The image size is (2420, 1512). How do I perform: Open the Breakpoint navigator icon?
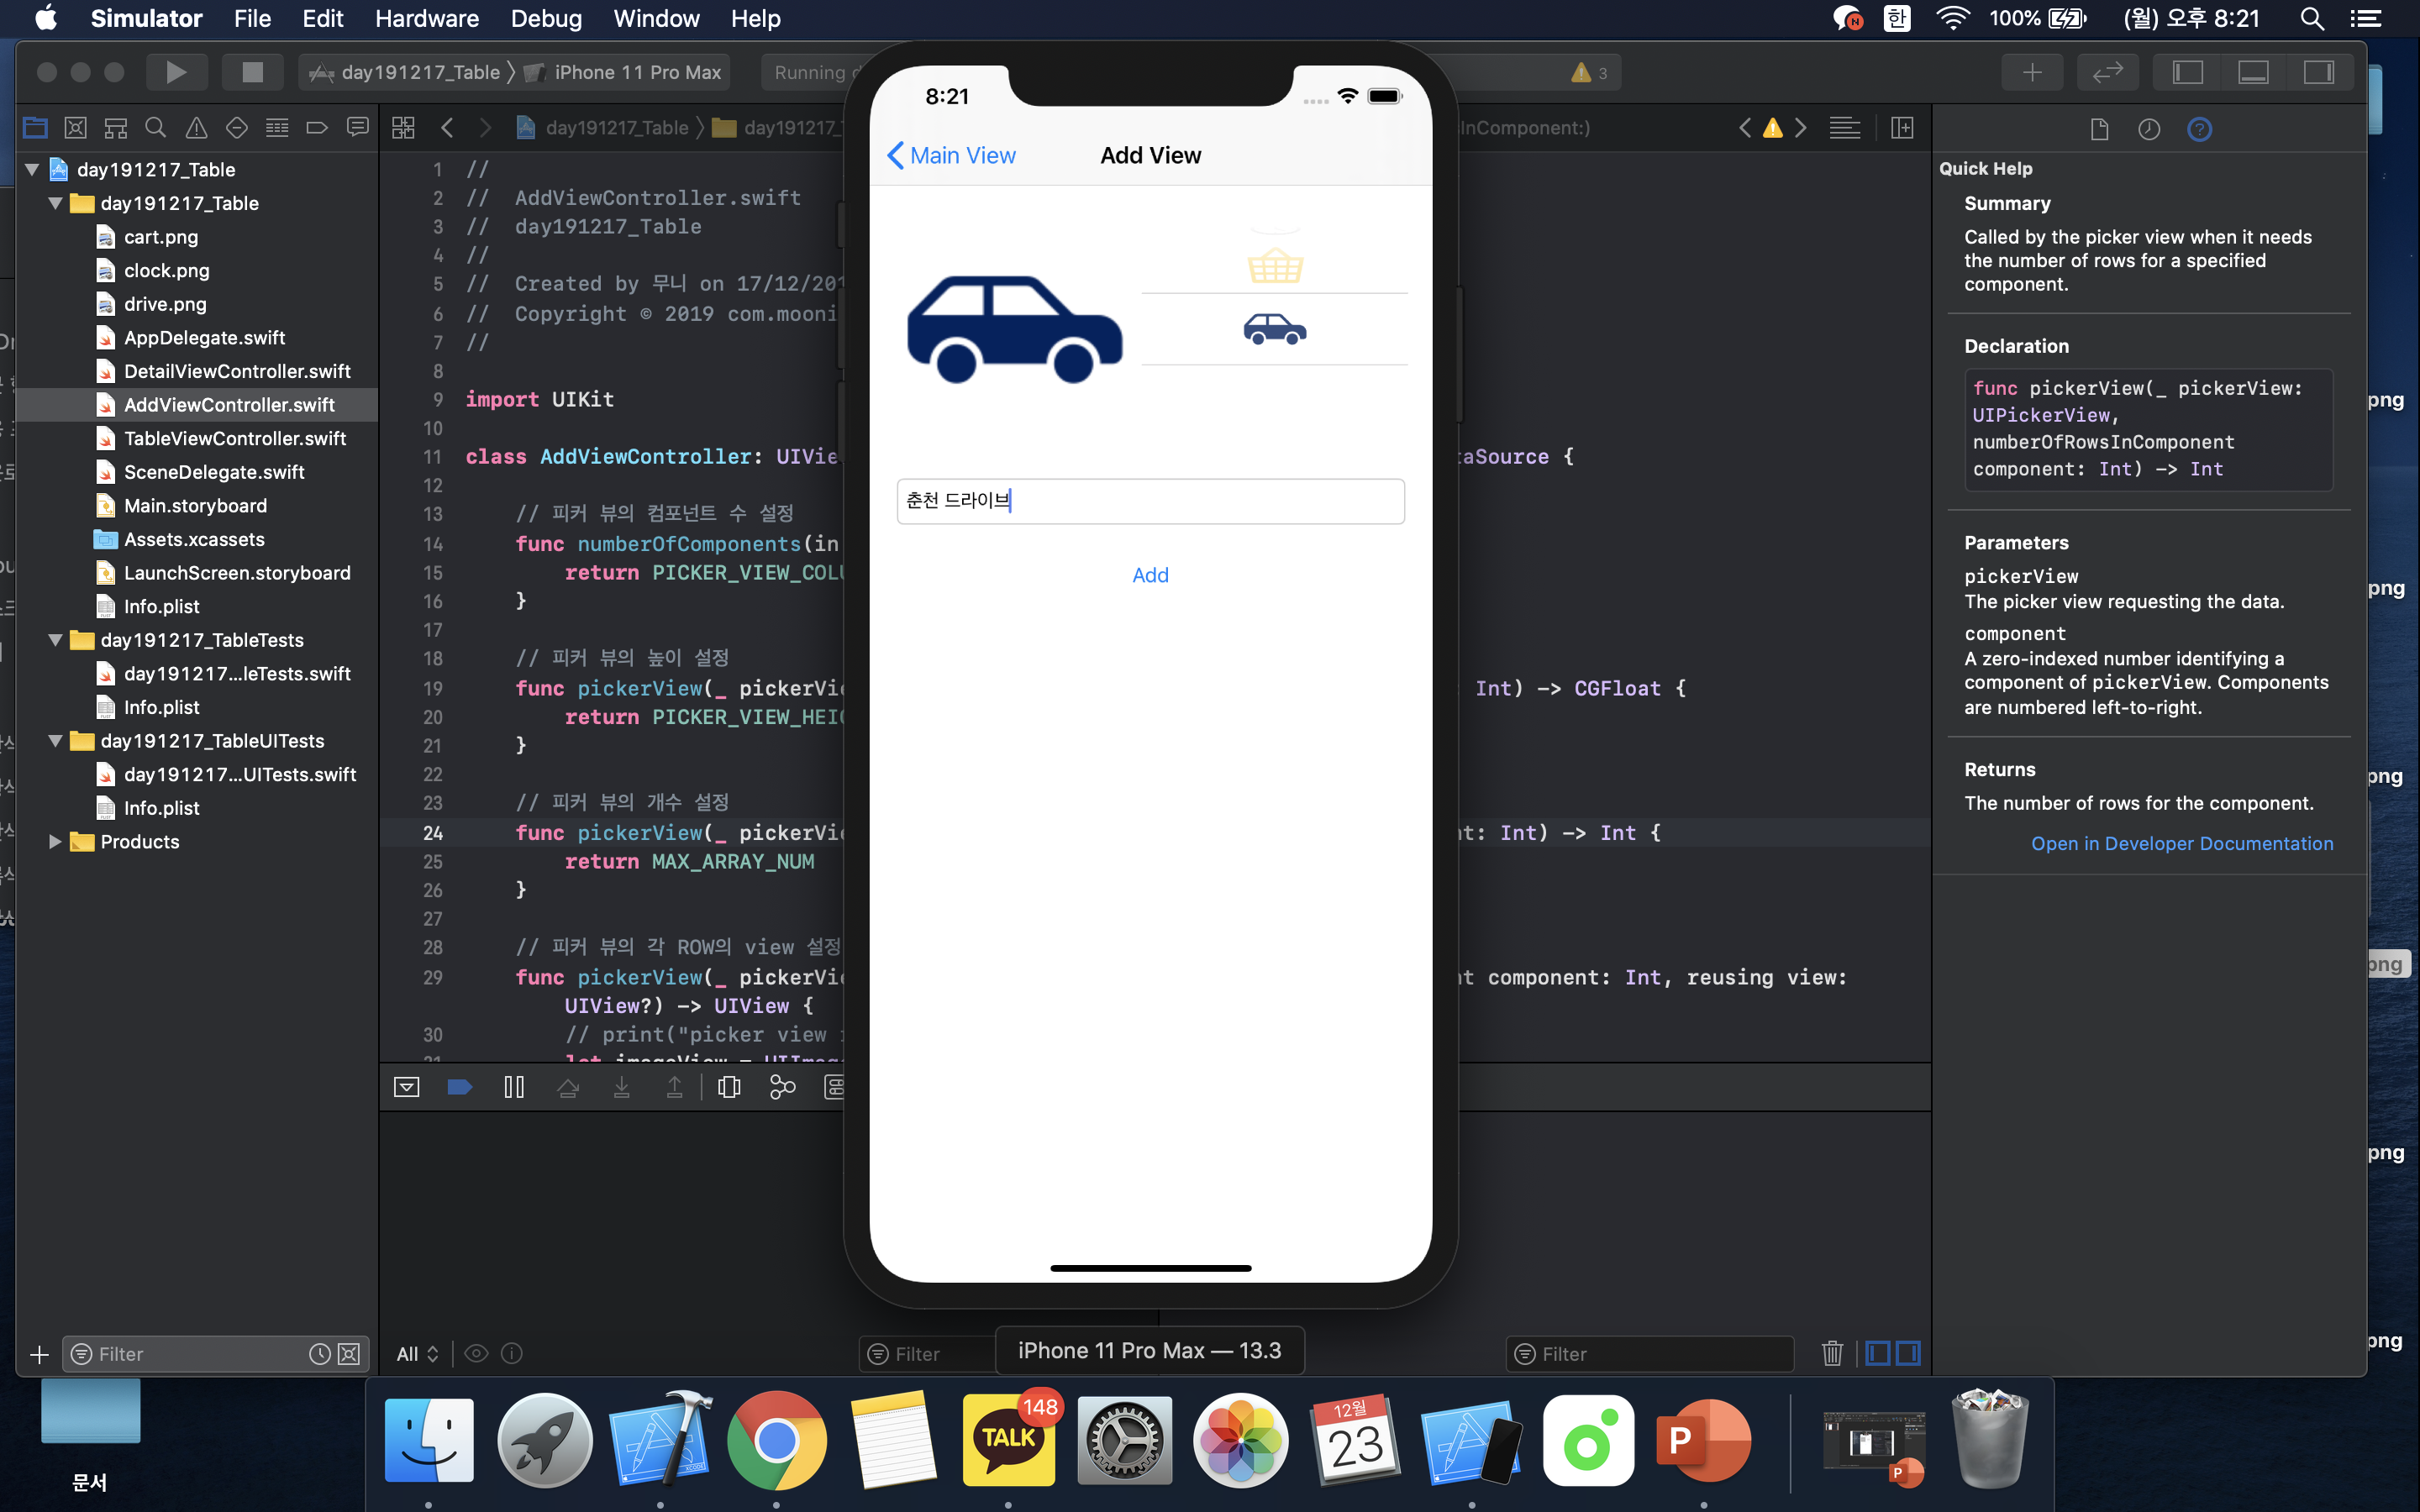pos(316,128)
